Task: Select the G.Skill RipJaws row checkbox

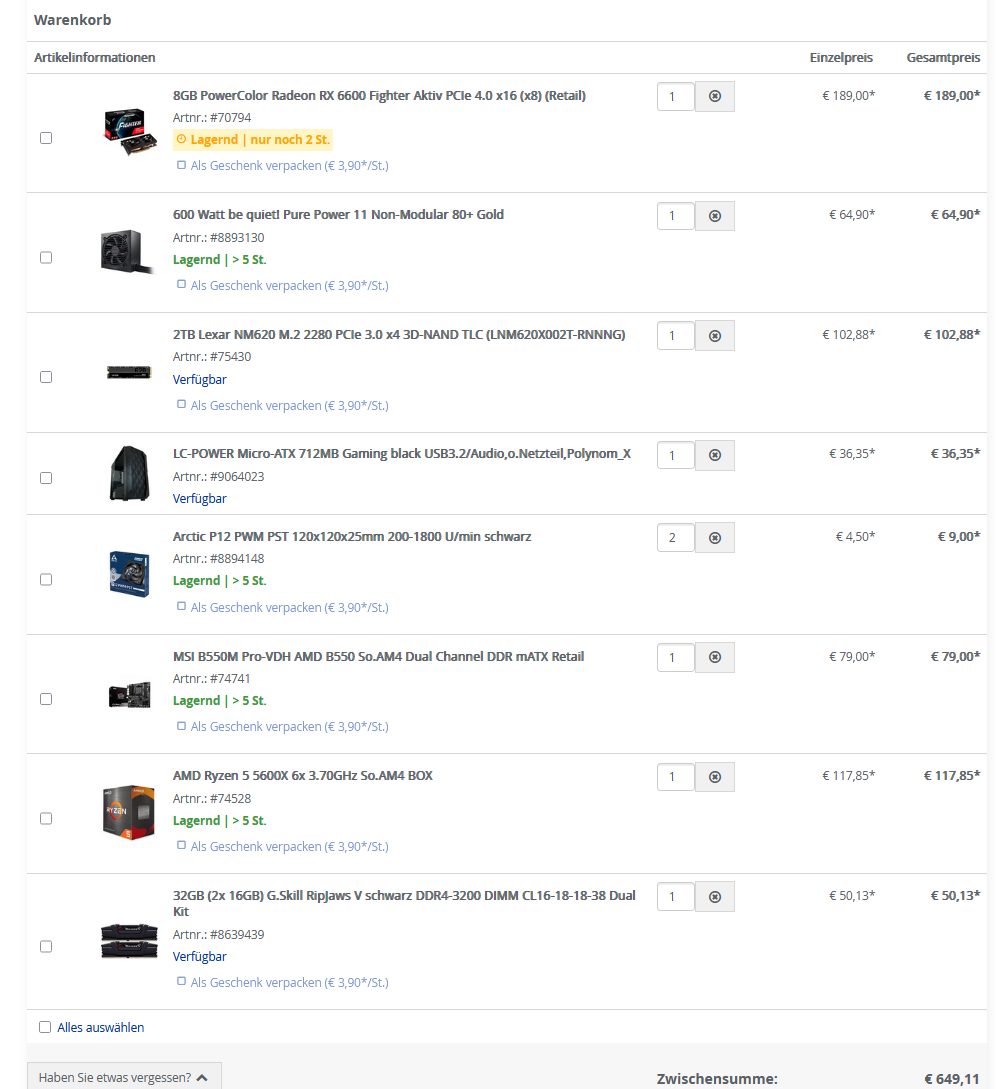Action: (46, 947)
